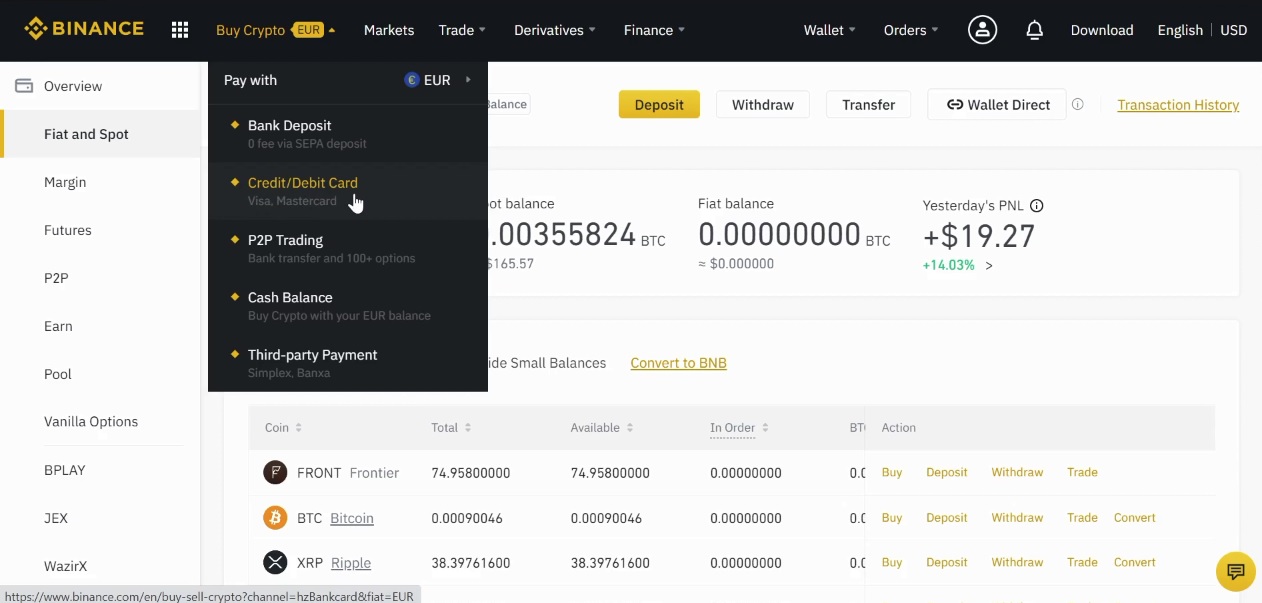This screenshot has width=1262, height=603.
Task: Expand the Pay with EUR currency selector
Action: [x=438, y=80]
